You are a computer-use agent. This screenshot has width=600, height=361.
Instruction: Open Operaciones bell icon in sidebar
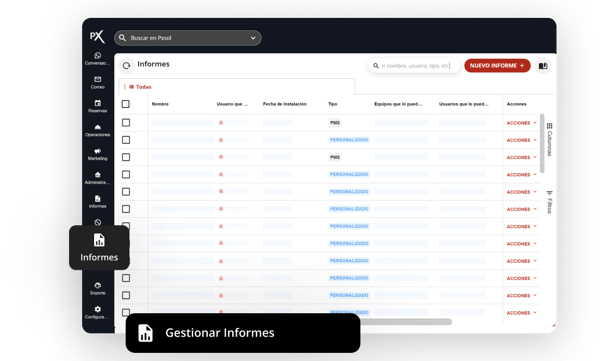(x=98, y=130)
